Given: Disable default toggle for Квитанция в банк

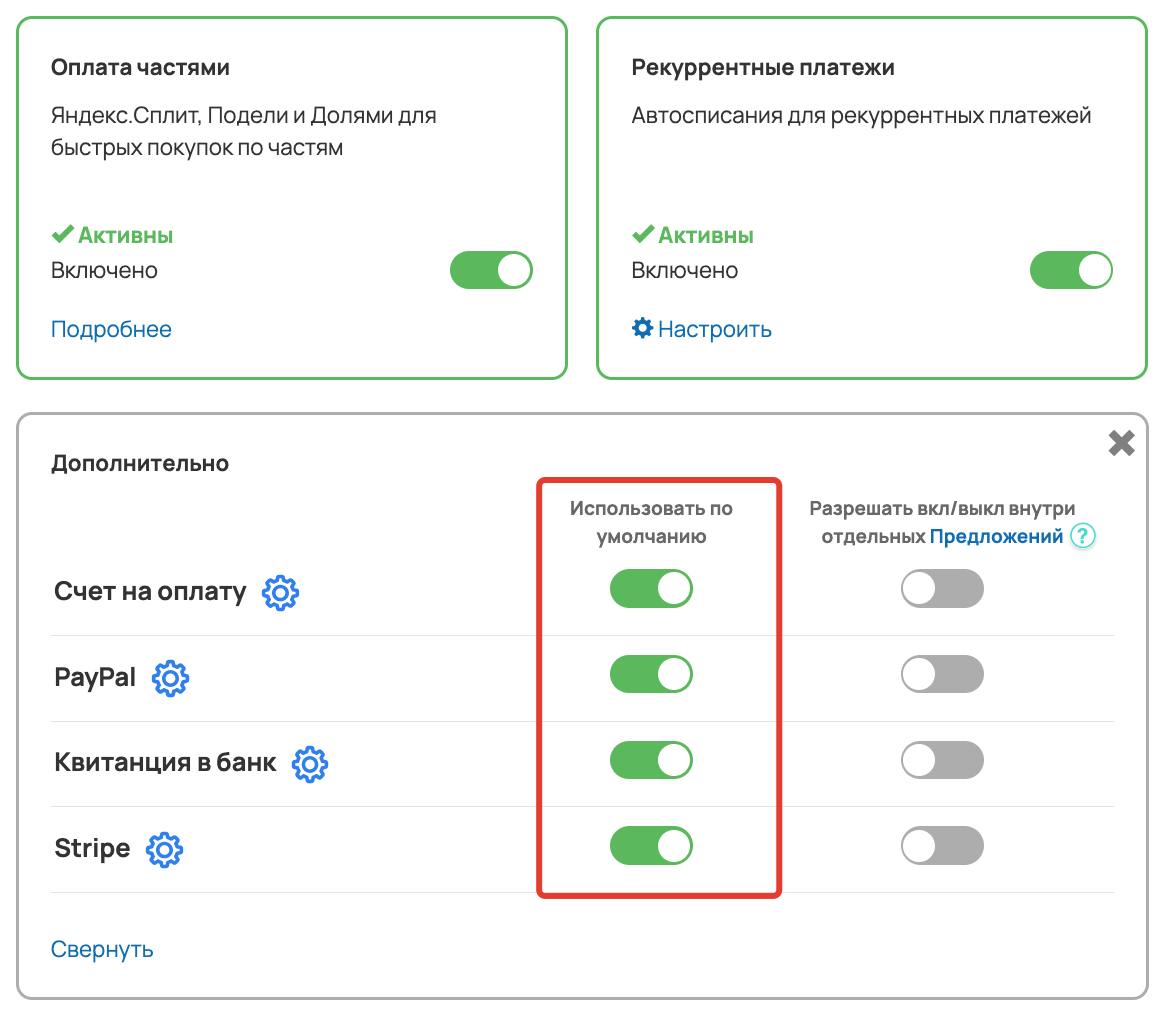Looking at the screenshot, I should [x=651, y=760].
